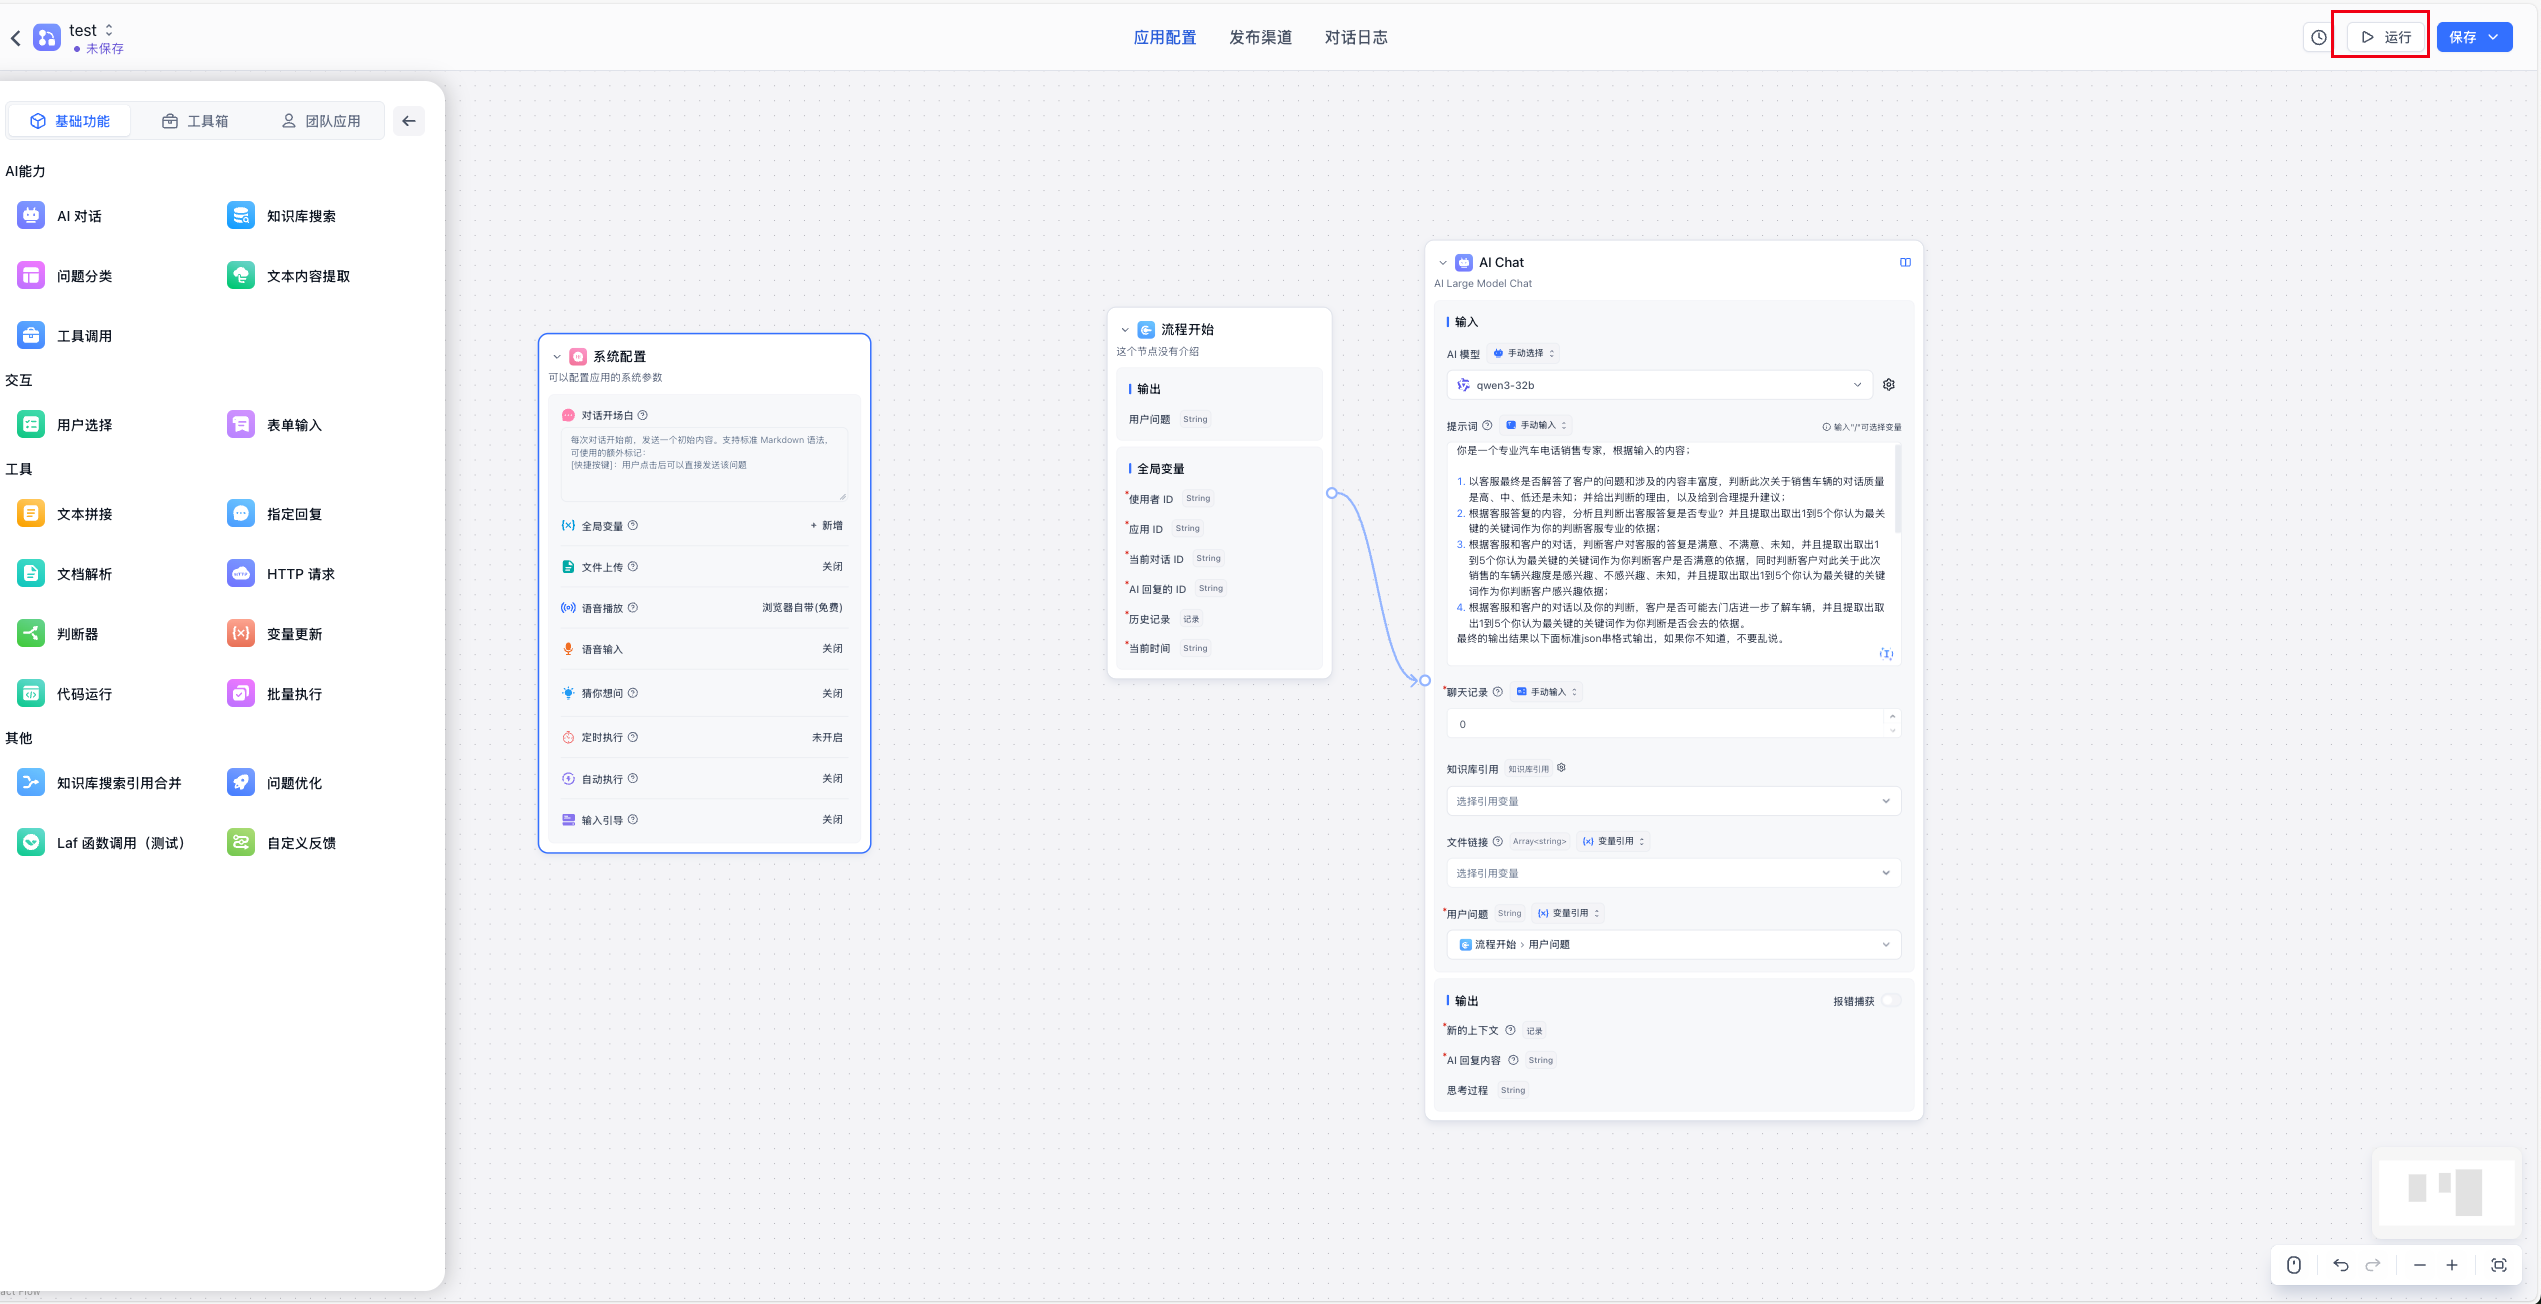Switch to 对话日志 tab

(1356, 38)
